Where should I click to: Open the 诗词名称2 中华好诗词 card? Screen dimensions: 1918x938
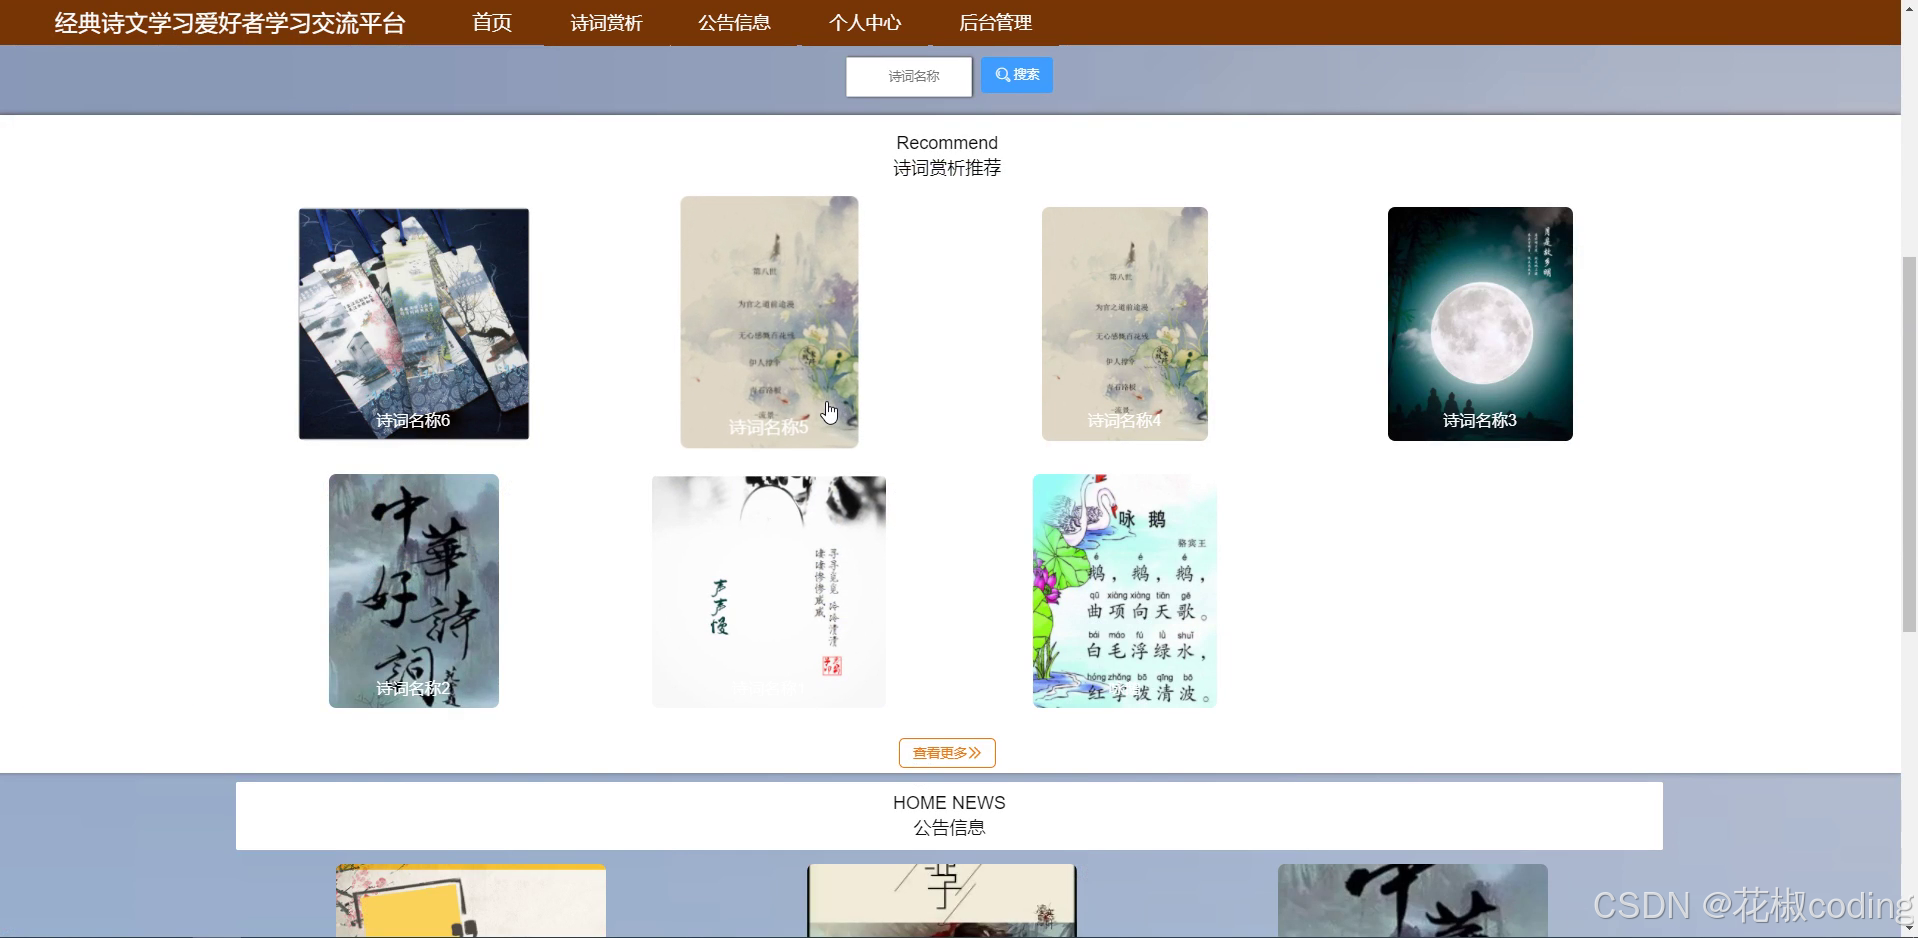coord(413,590)
